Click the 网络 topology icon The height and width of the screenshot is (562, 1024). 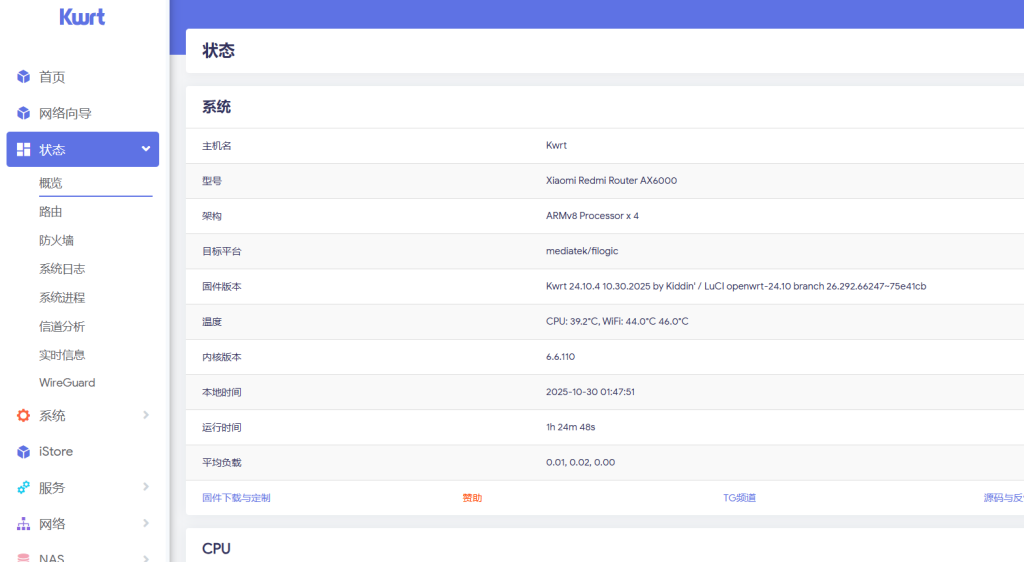click(x=24, y=524)
